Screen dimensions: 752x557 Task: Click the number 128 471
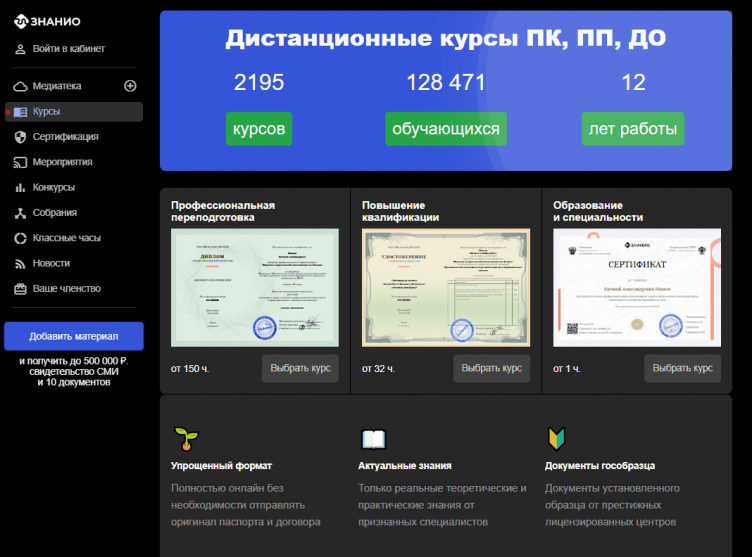tap(446, 83)
